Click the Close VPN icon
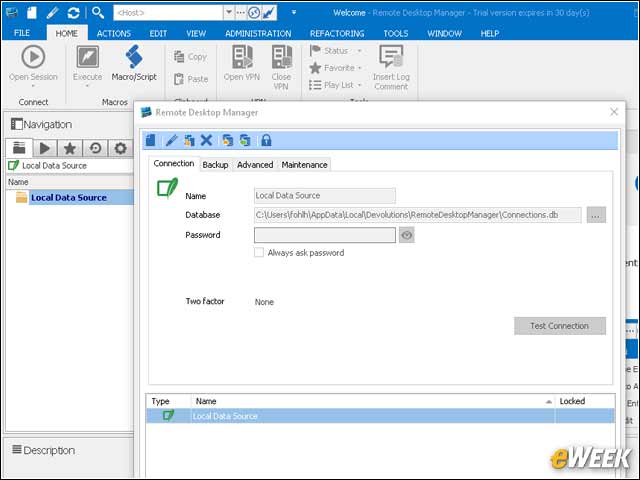 (282, 56)
